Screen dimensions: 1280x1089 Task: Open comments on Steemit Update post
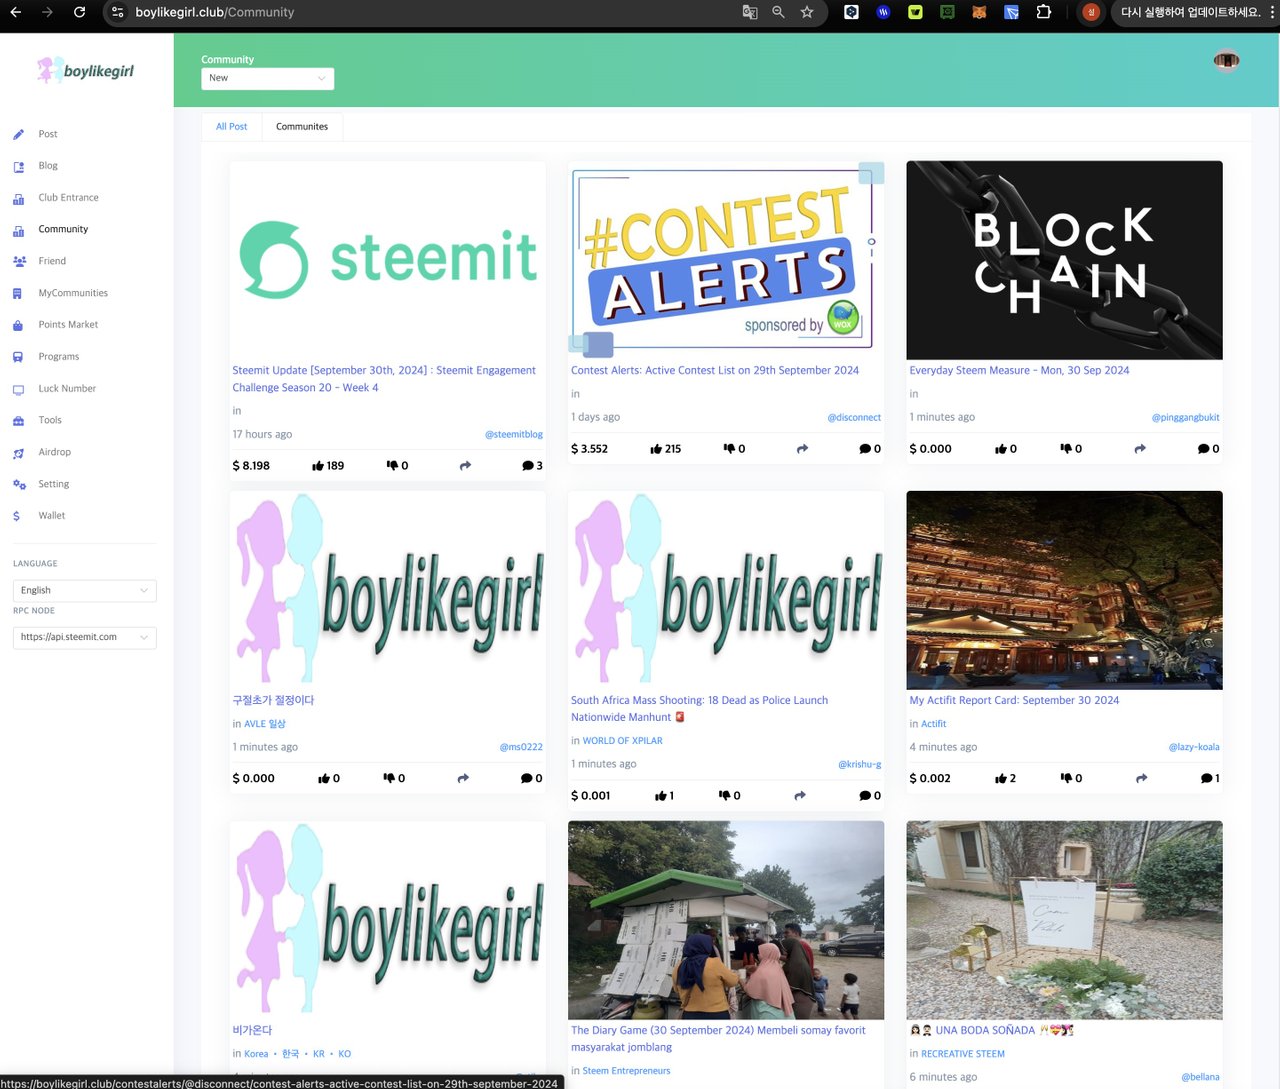pyautogui.click(x=528, y=466)
